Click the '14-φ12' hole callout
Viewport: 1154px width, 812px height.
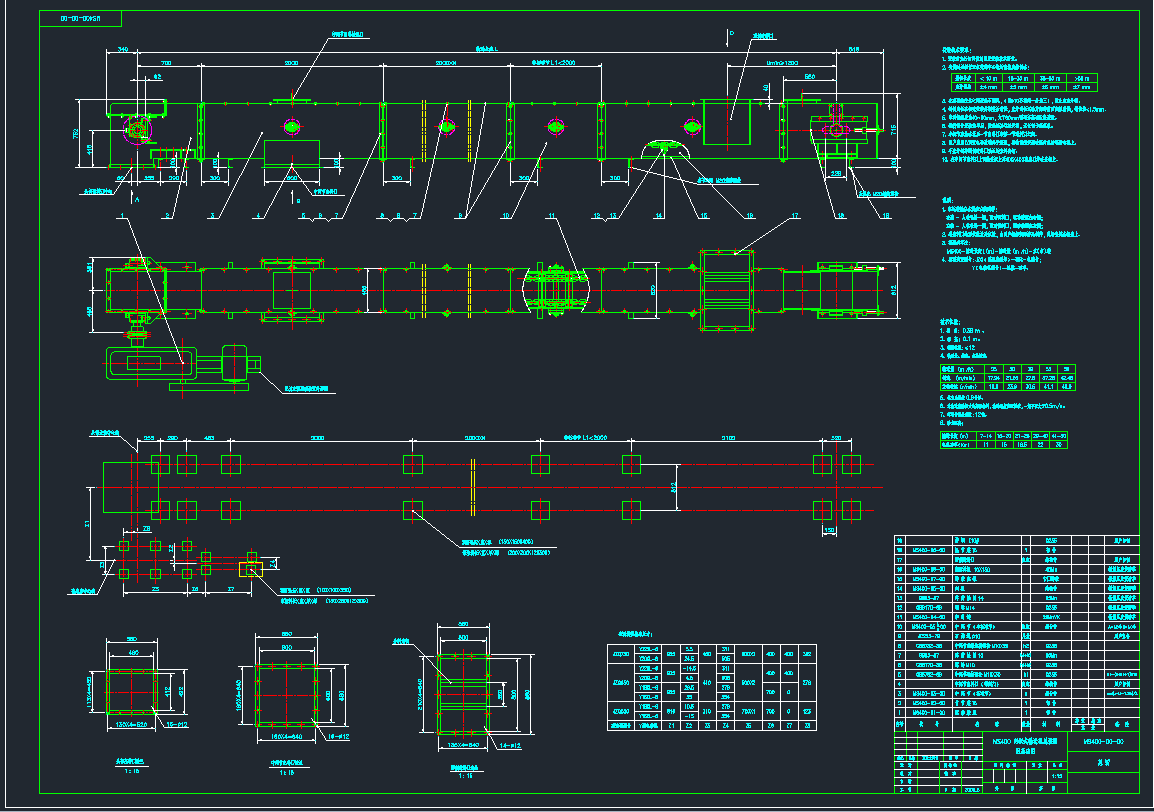click(x=509, y=746)
